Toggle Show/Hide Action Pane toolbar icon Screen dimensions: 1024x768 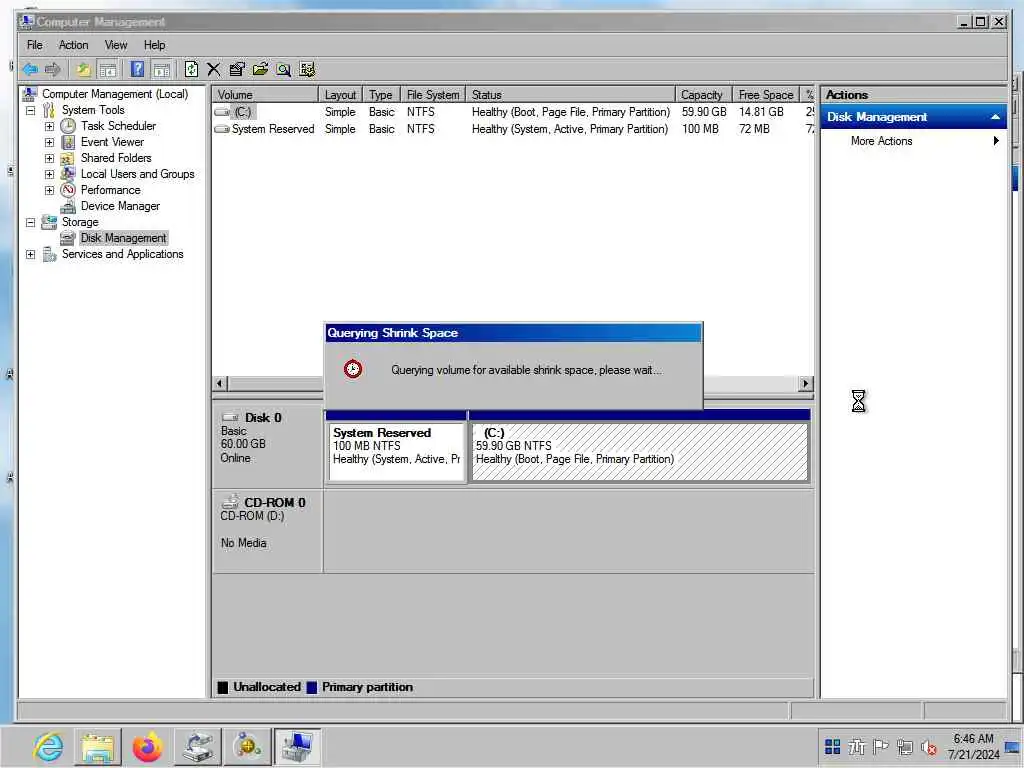pos(161,69)
